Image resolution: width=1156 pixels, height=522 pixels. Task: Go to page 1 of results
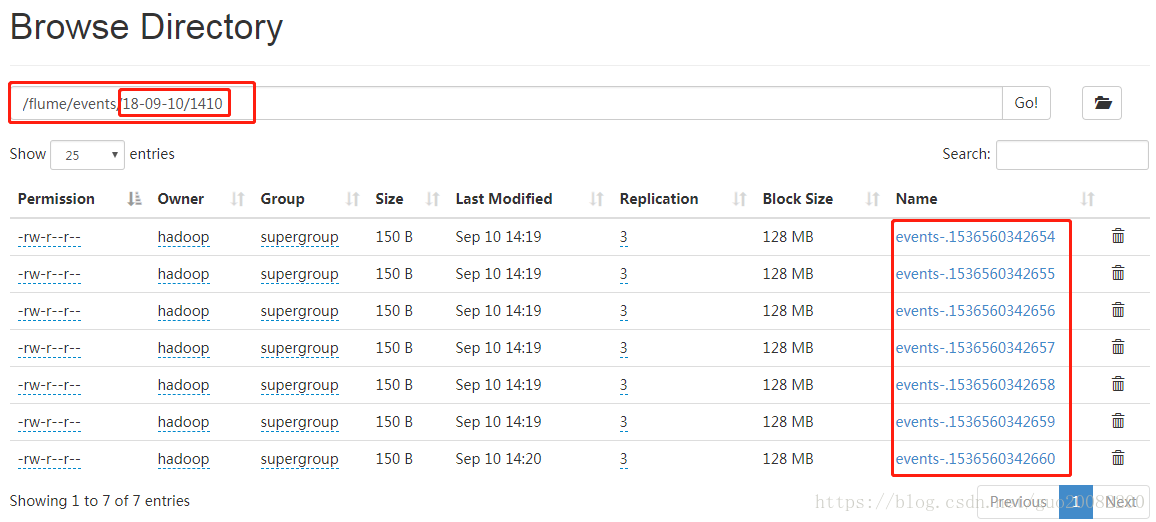pos(1076,502)
